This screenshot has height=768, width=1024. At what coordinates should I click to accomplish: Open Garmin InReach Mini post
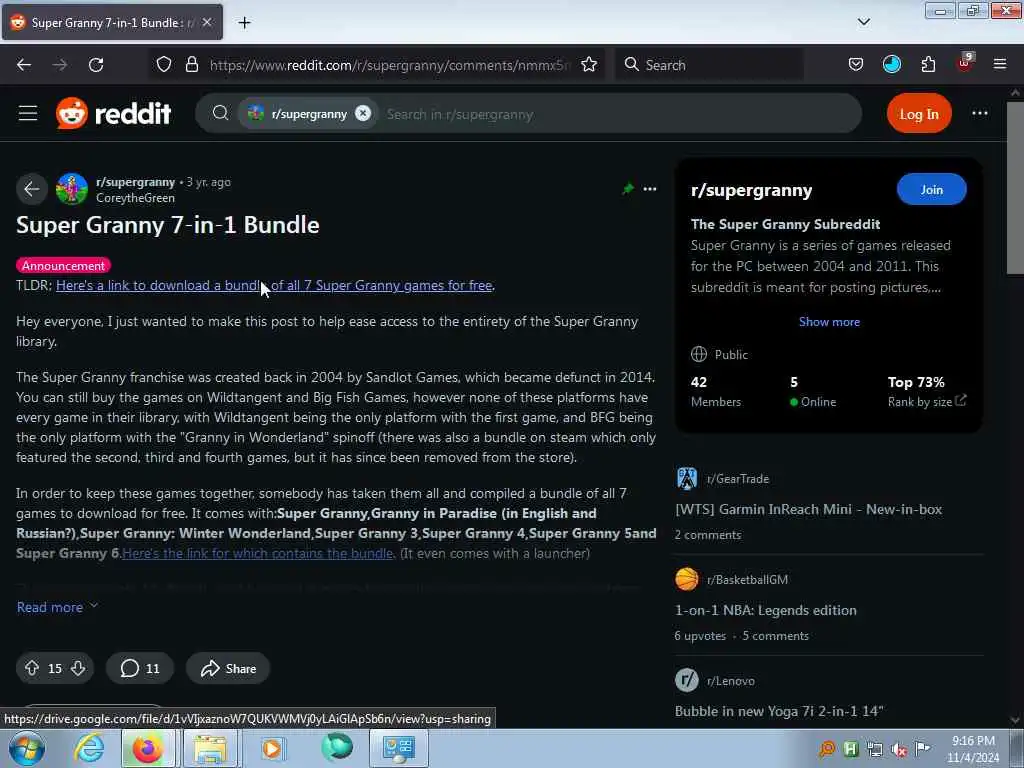click(808, 509)
